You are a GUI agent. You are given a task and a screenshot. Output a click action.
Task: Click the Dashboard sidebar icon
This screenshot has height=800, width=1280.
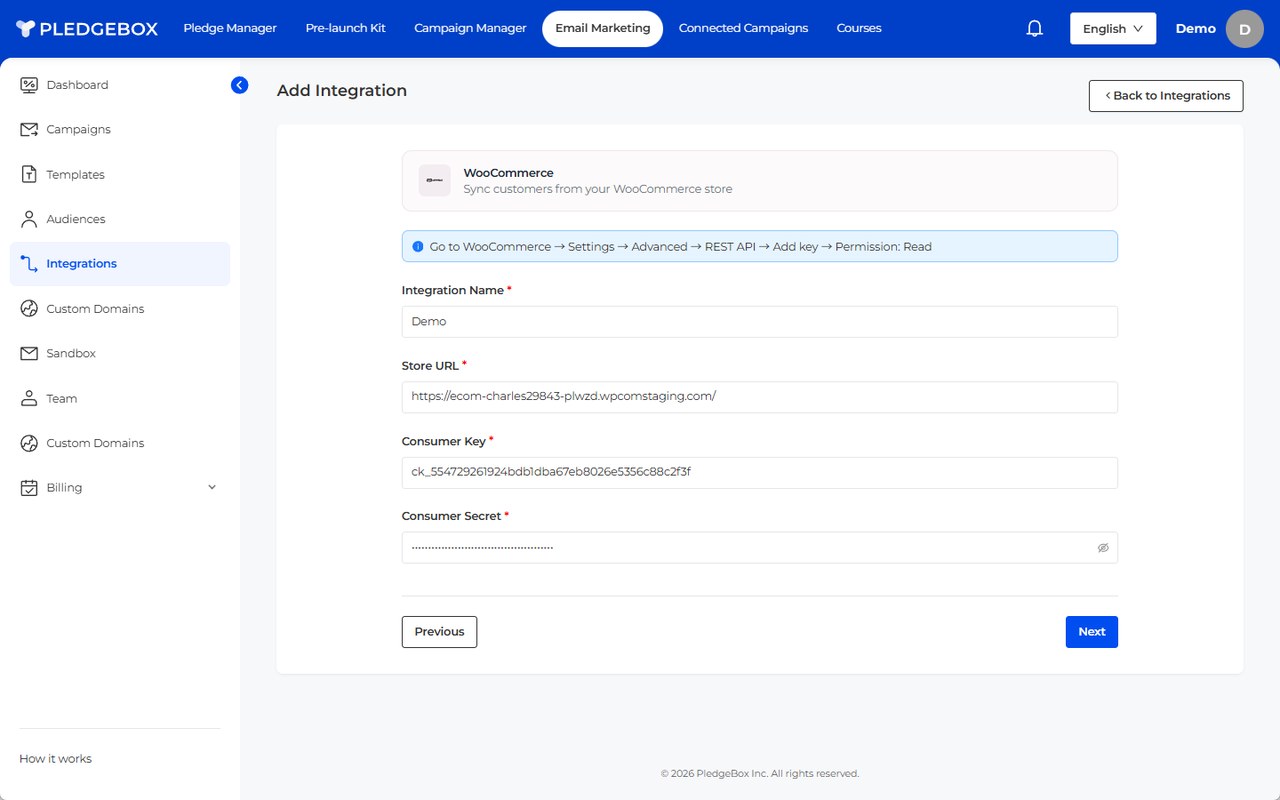pos(29,85)
